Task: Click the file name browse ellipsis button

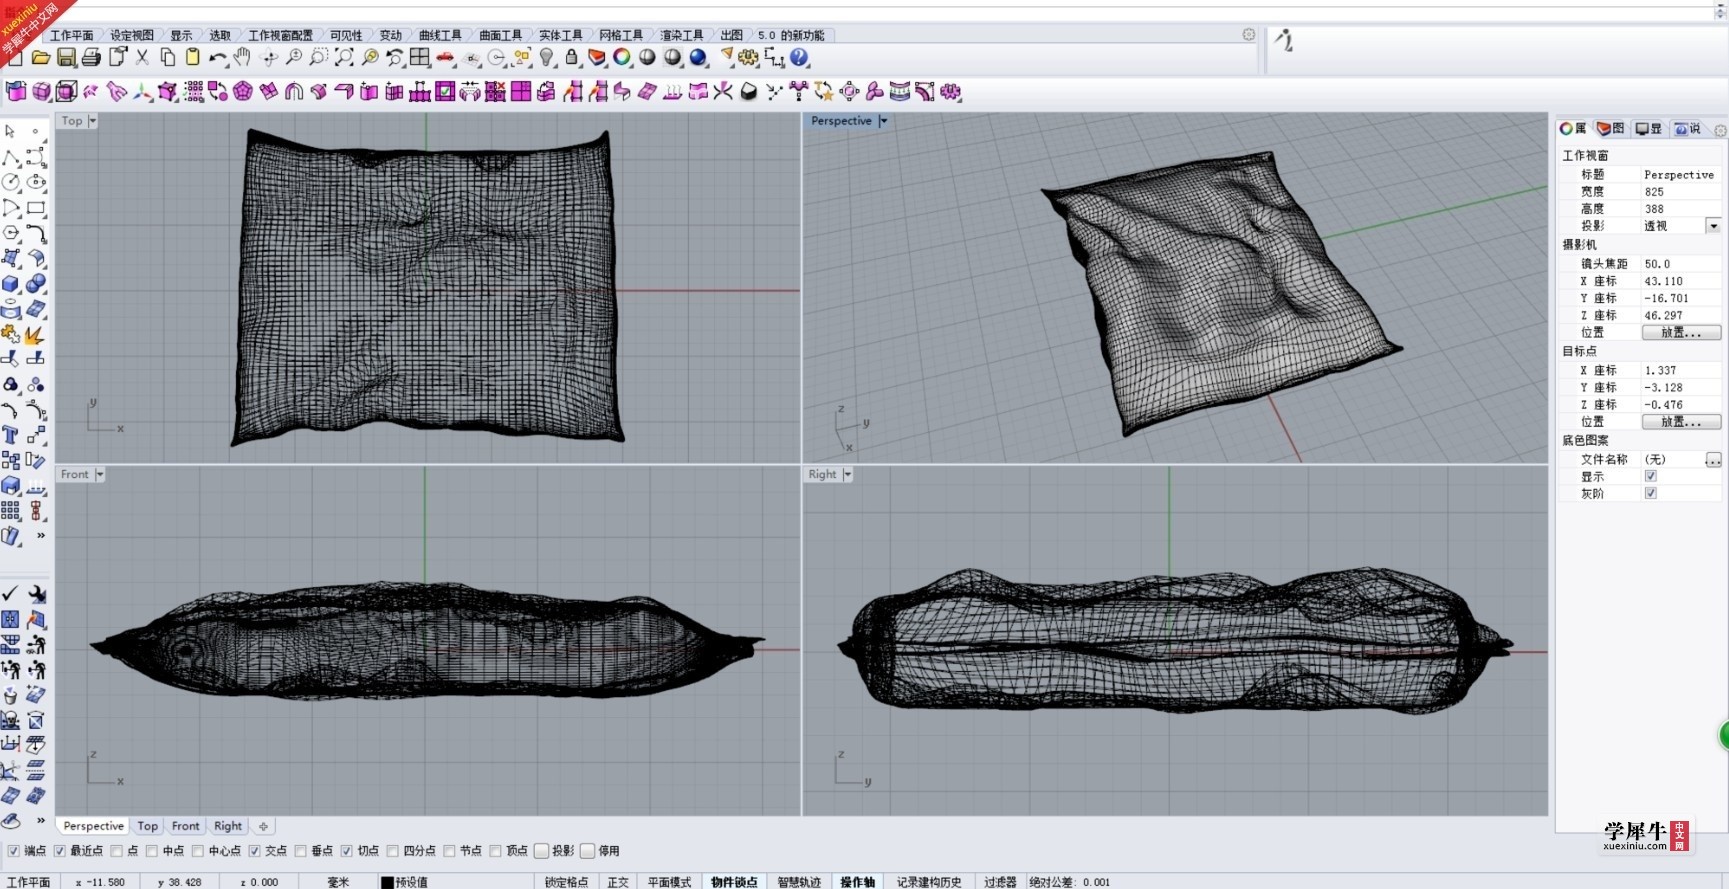Action: coord(1713,459)
